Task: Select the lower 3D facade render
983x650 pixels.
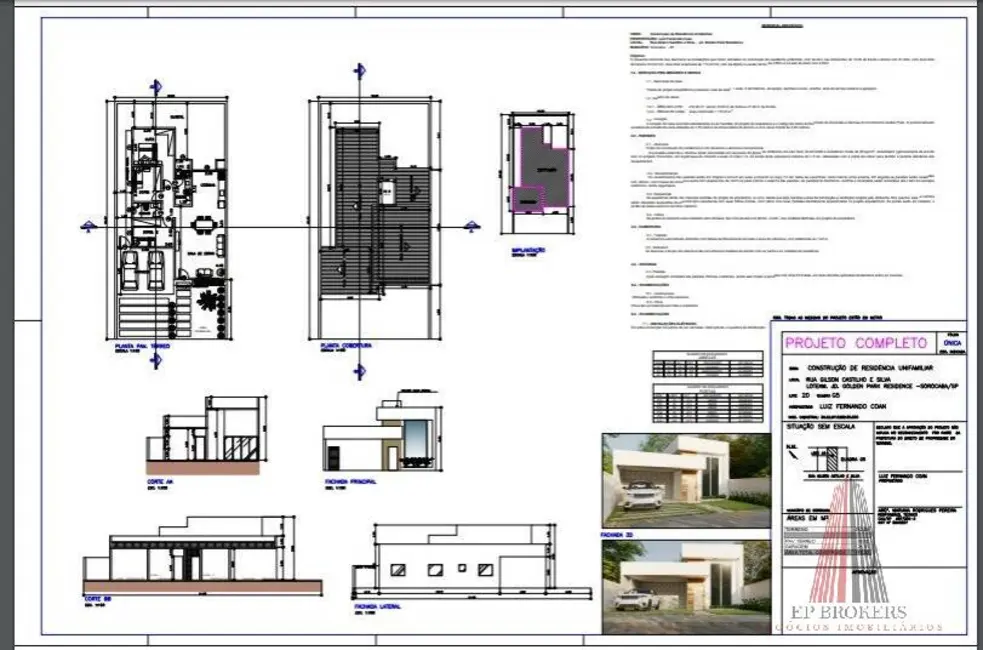Action: [x=686, y=587]
